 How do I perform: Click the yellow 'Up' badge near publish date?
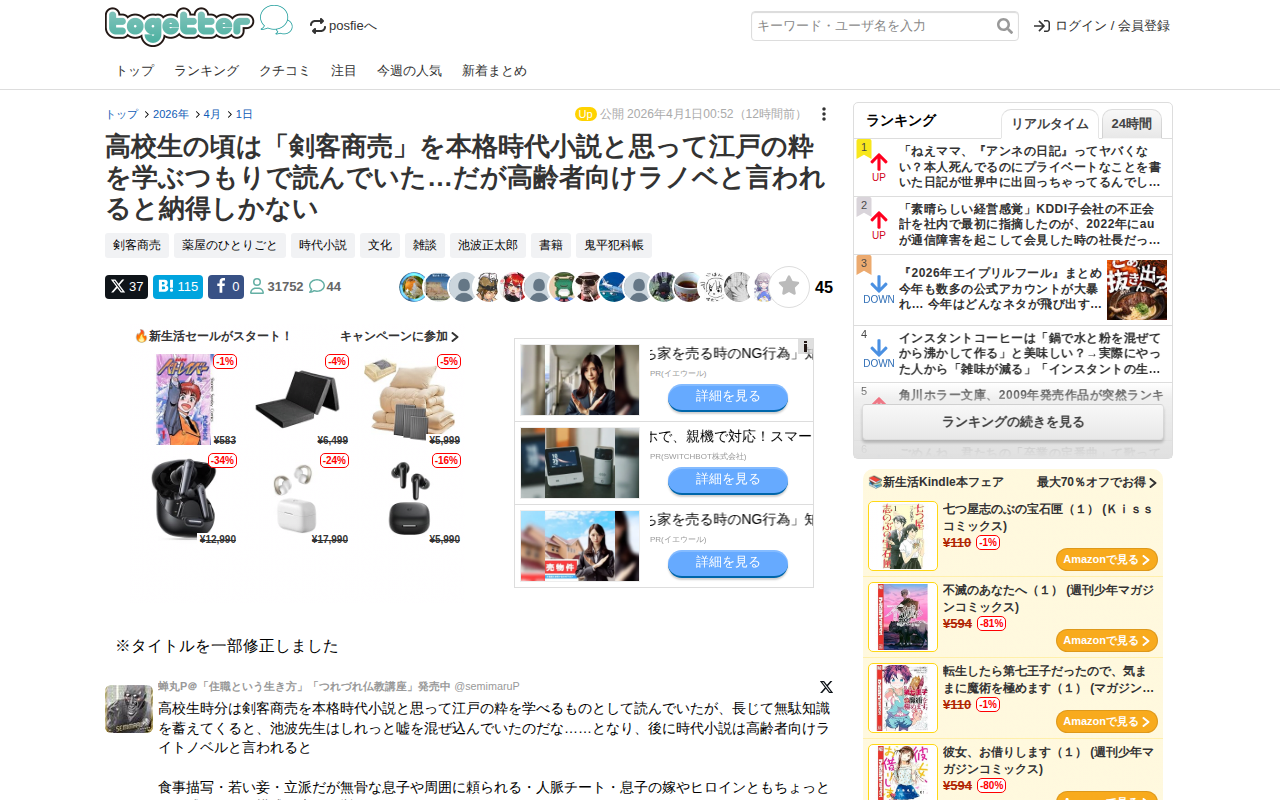pos(586,114)
